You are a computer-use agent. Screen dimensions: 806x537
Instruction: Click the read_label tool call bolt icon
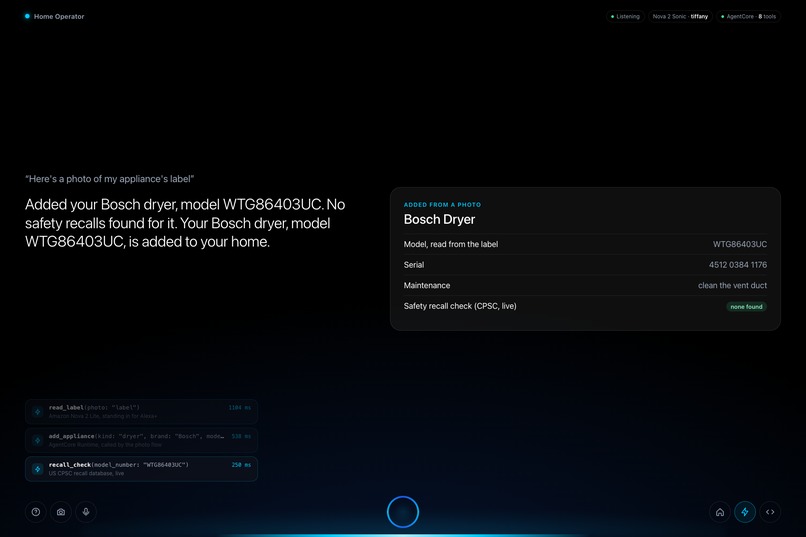click(x=37, y=412)
